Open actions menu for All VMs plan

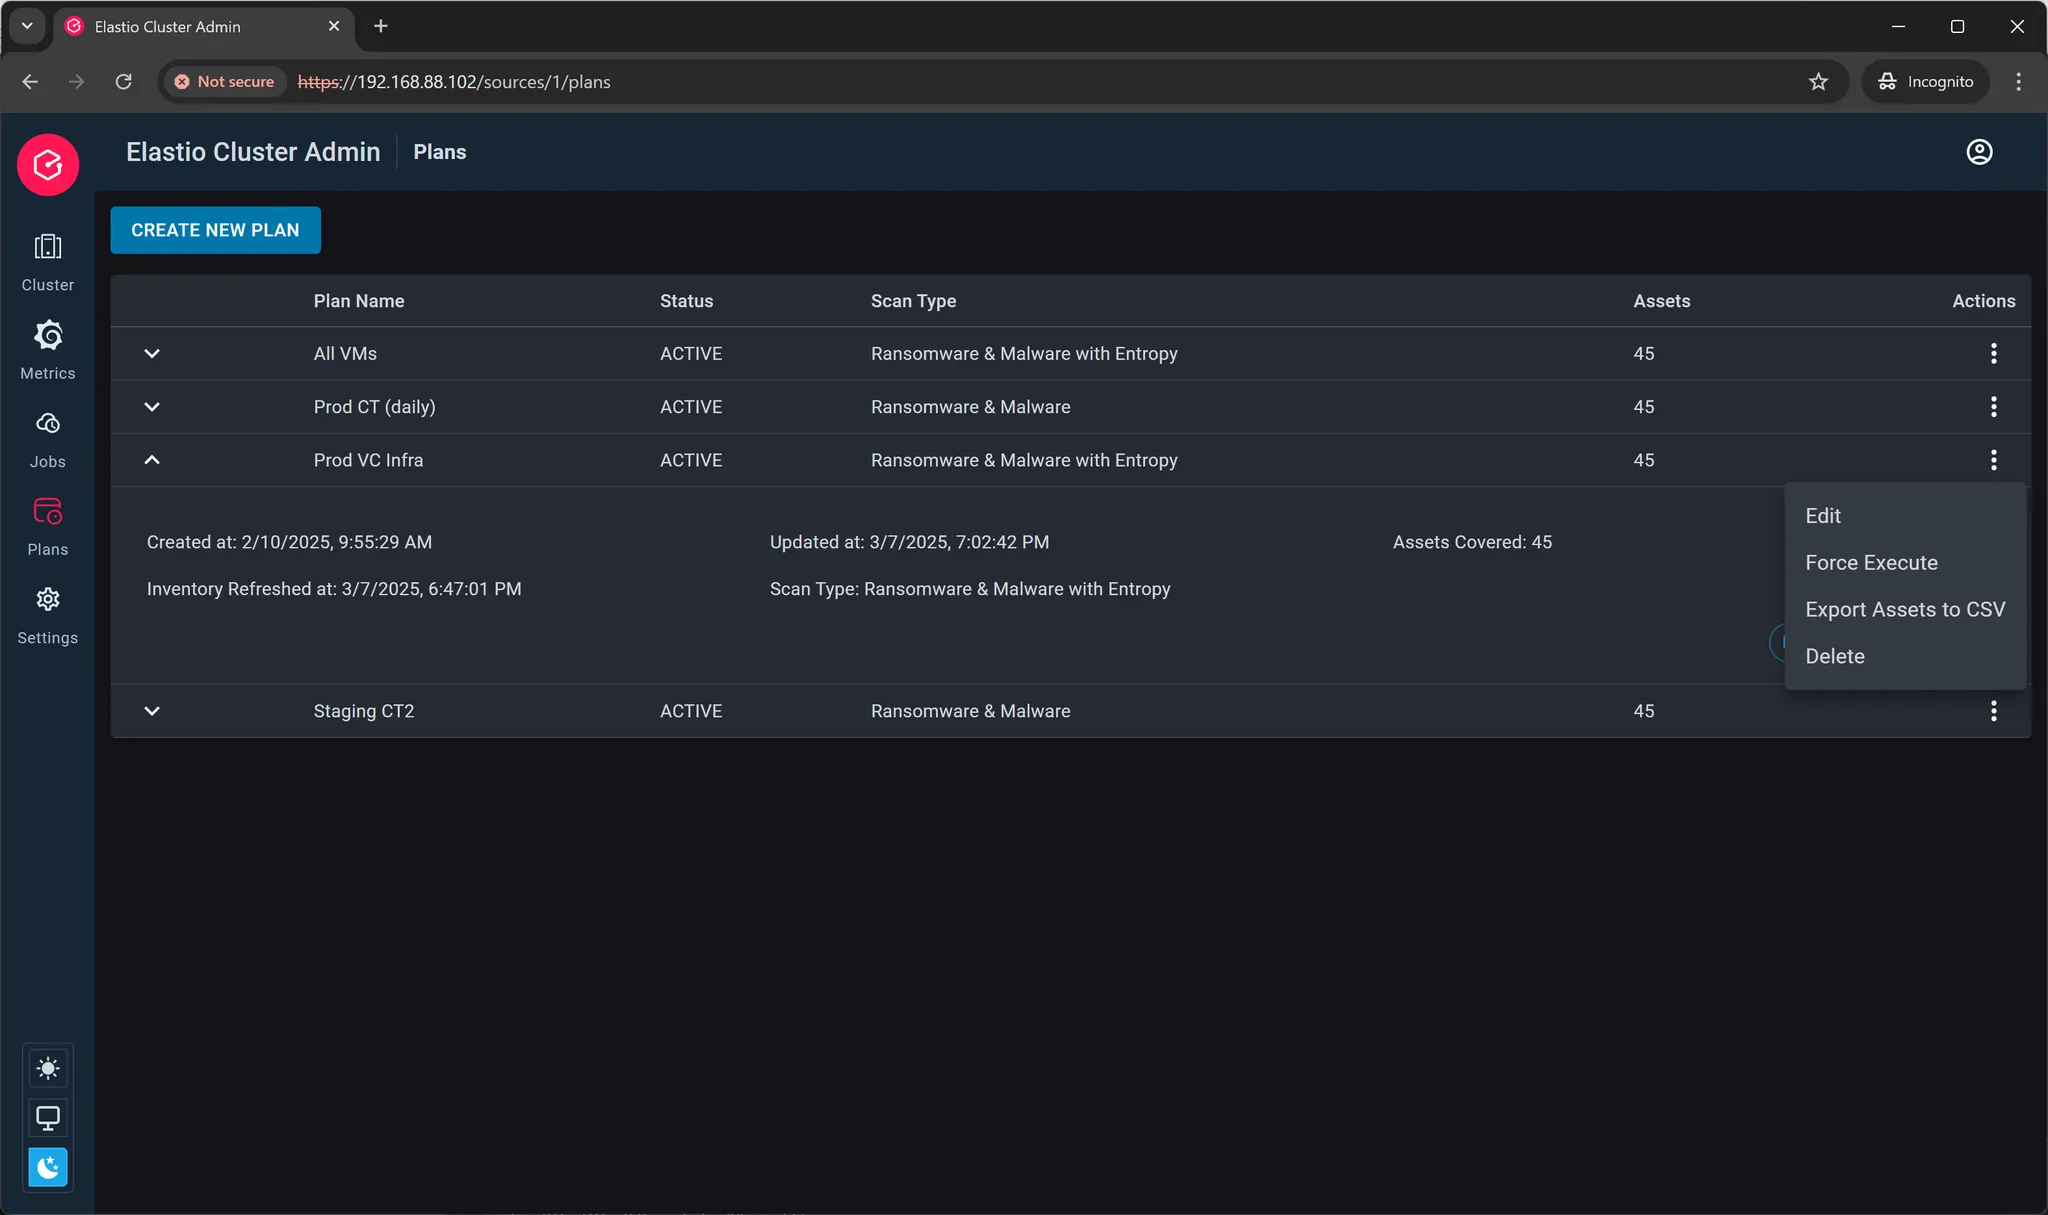click(x=1993, y=353)
